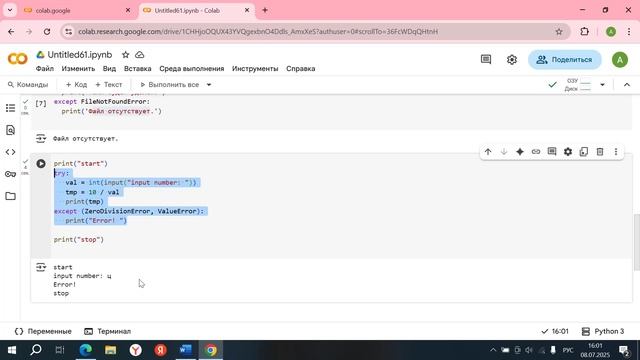Toggle output options of 'Файл отсутствует' output
The image size is (640, 360).
click(x=41, y=139)
